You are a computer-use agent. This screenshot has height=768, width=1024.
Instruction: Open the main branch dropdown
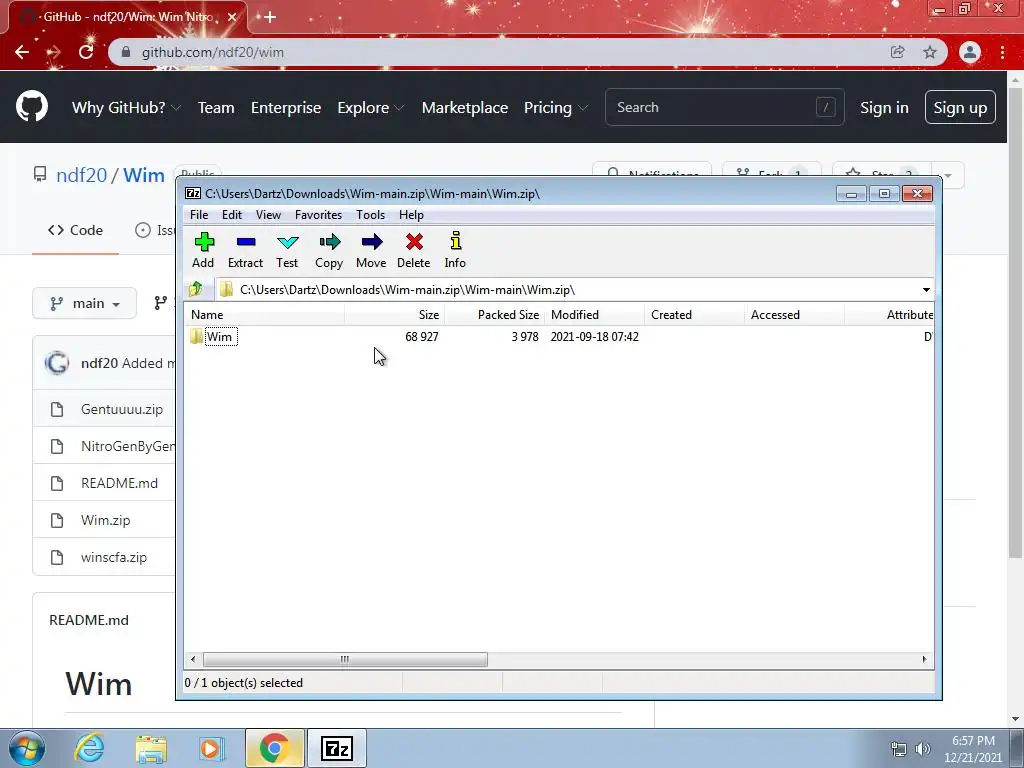[85, 303]
